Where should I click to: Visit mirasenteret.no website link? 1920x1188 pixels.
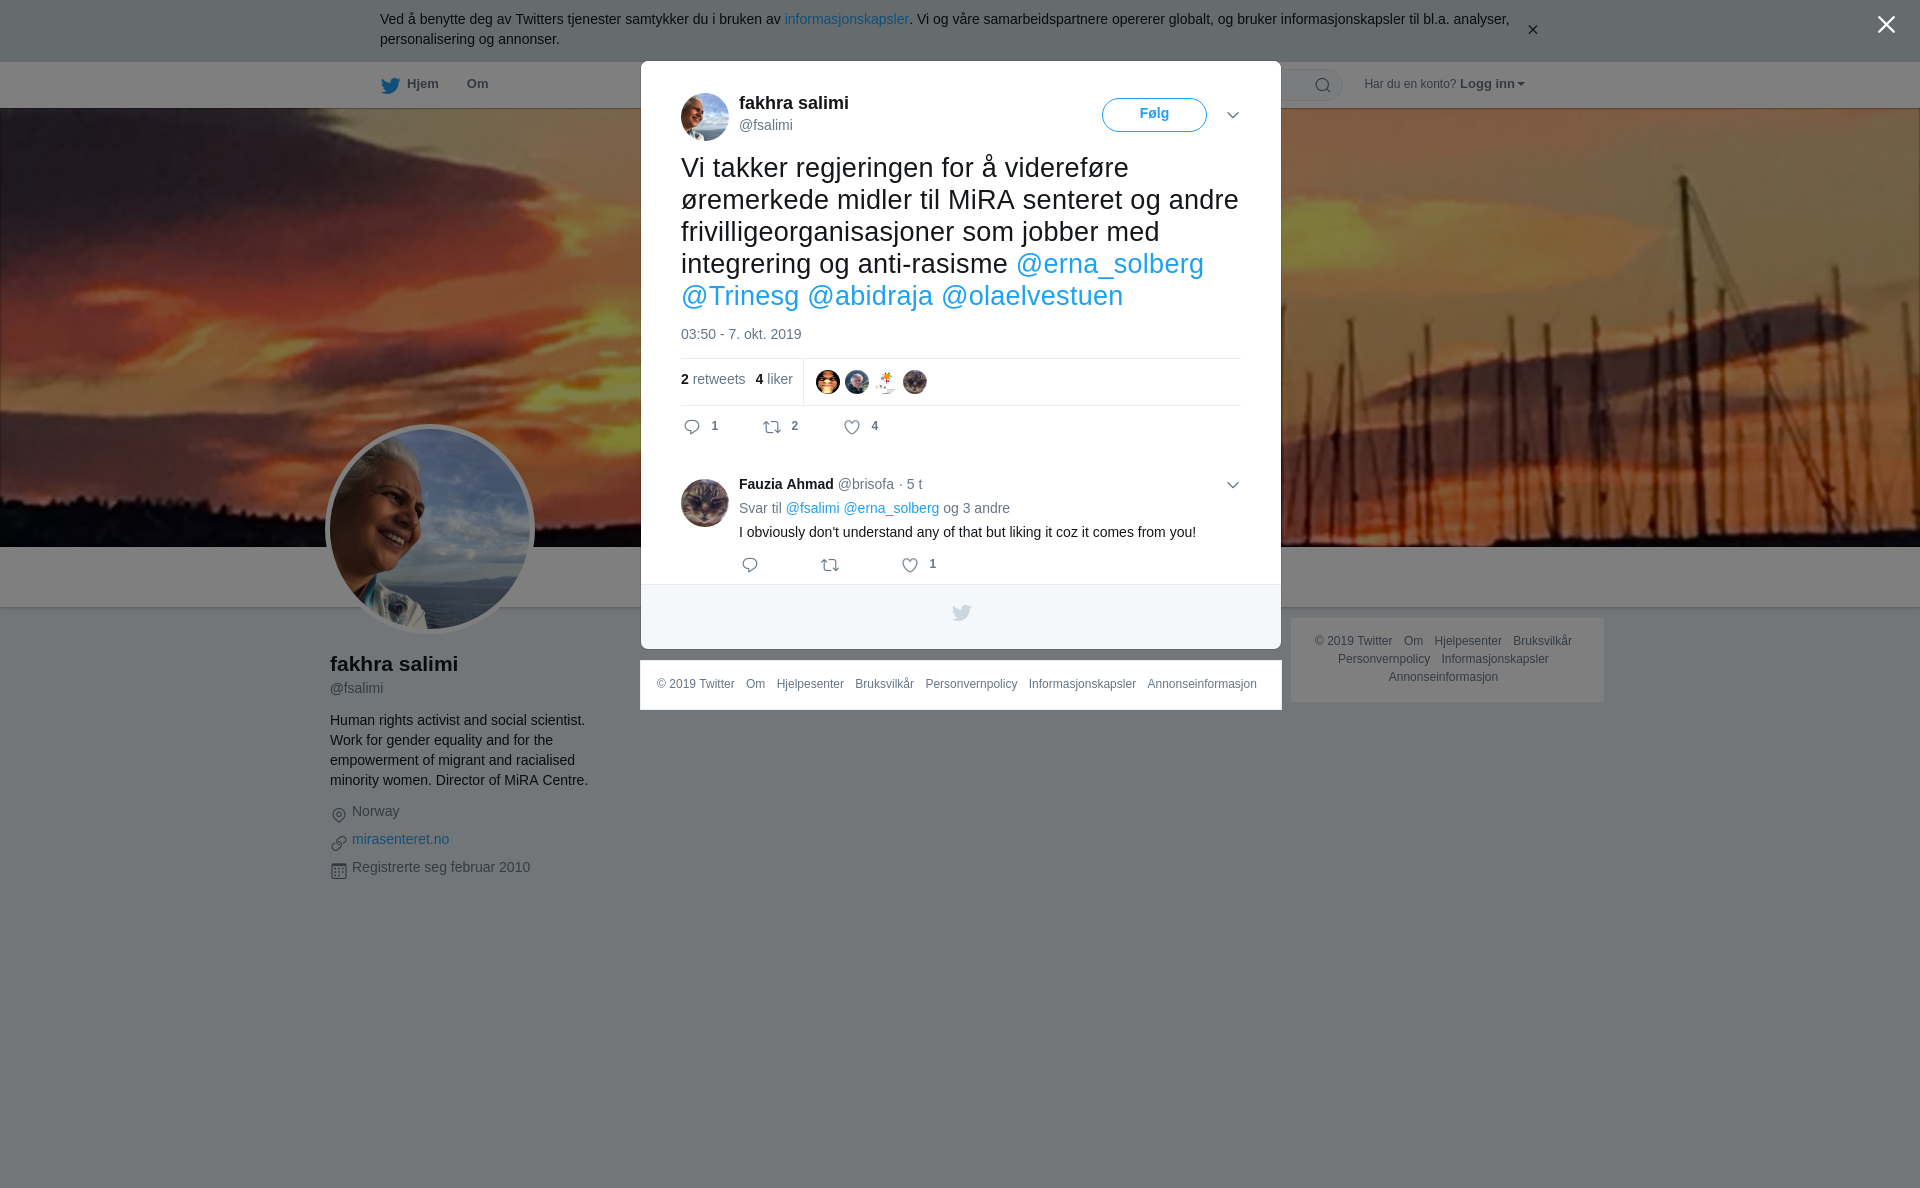400,839
